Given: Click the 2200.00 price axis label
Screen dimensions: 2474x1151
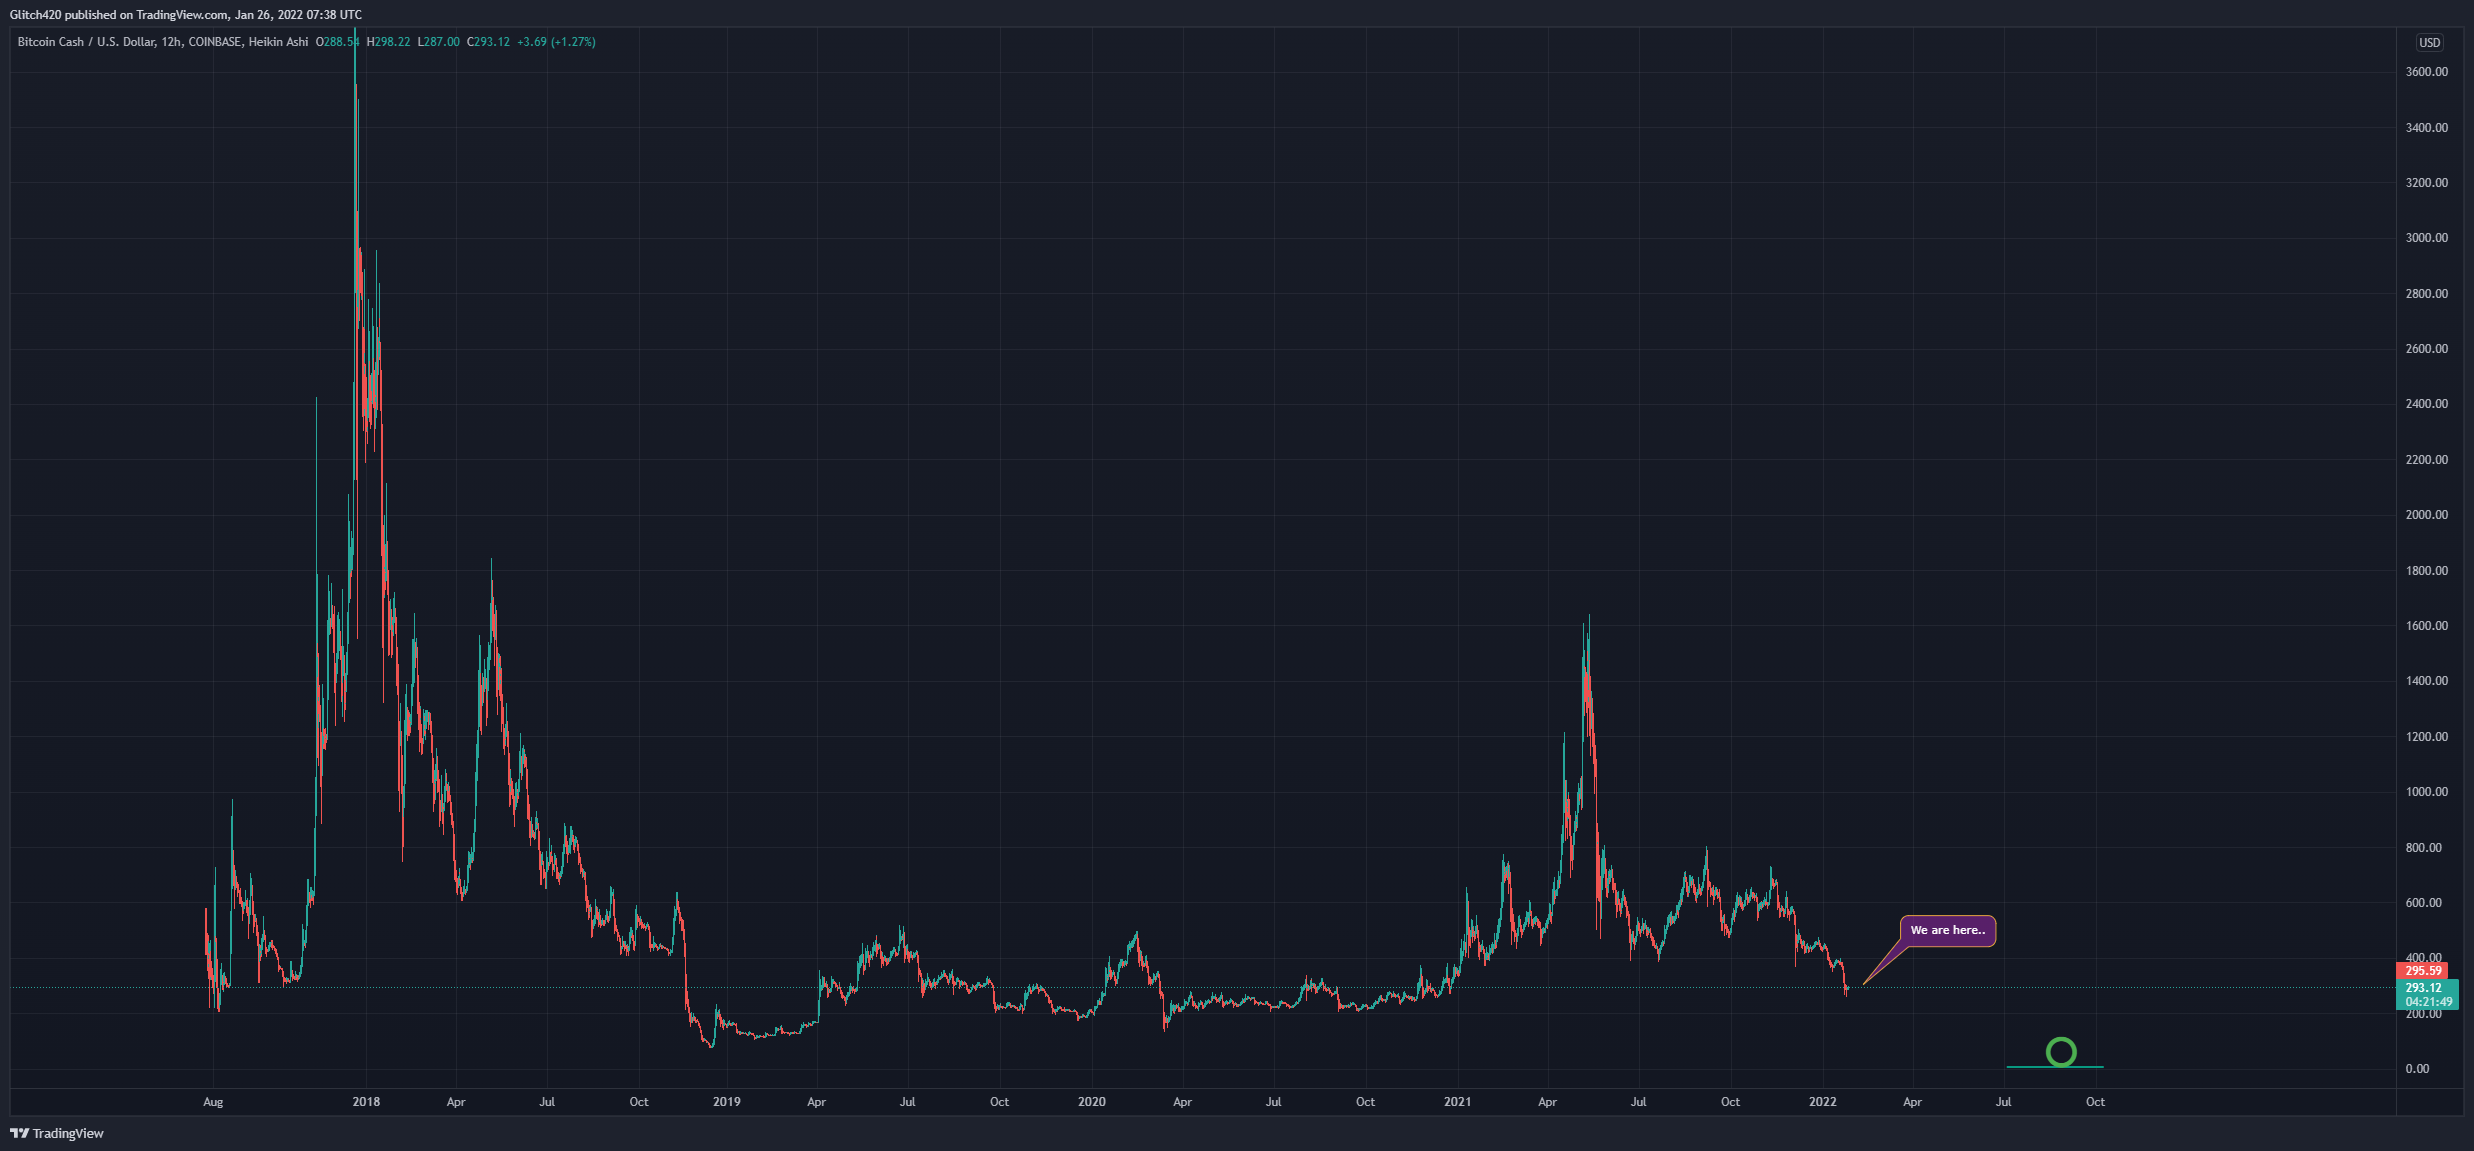Looking at the screenshot, I should (x=2427, y=460).
